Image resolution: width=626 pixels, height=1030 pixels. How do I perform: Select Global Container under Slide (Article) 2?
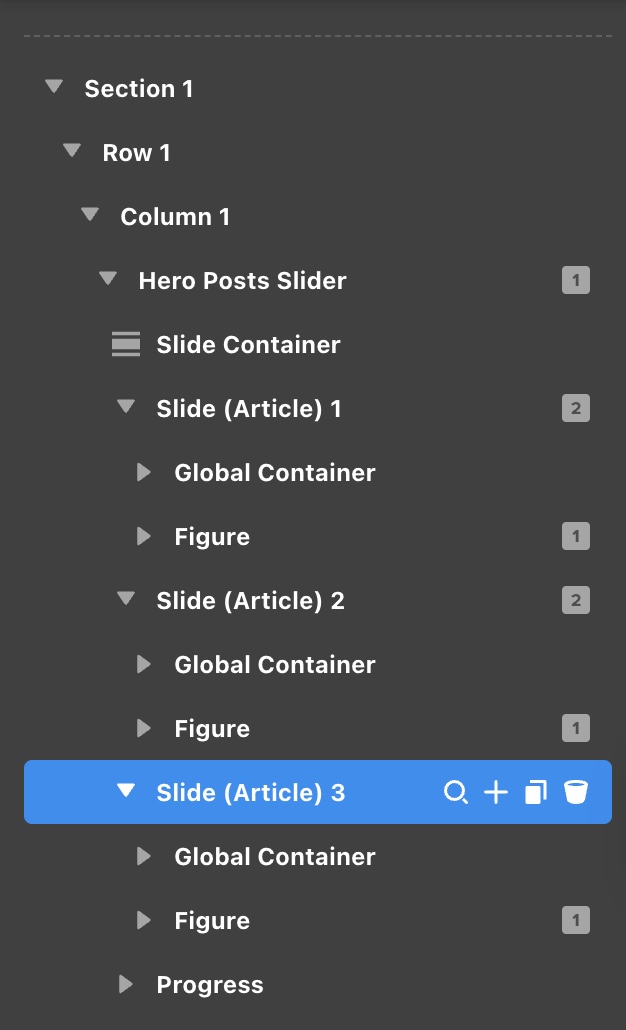click(x=275, y=665)
